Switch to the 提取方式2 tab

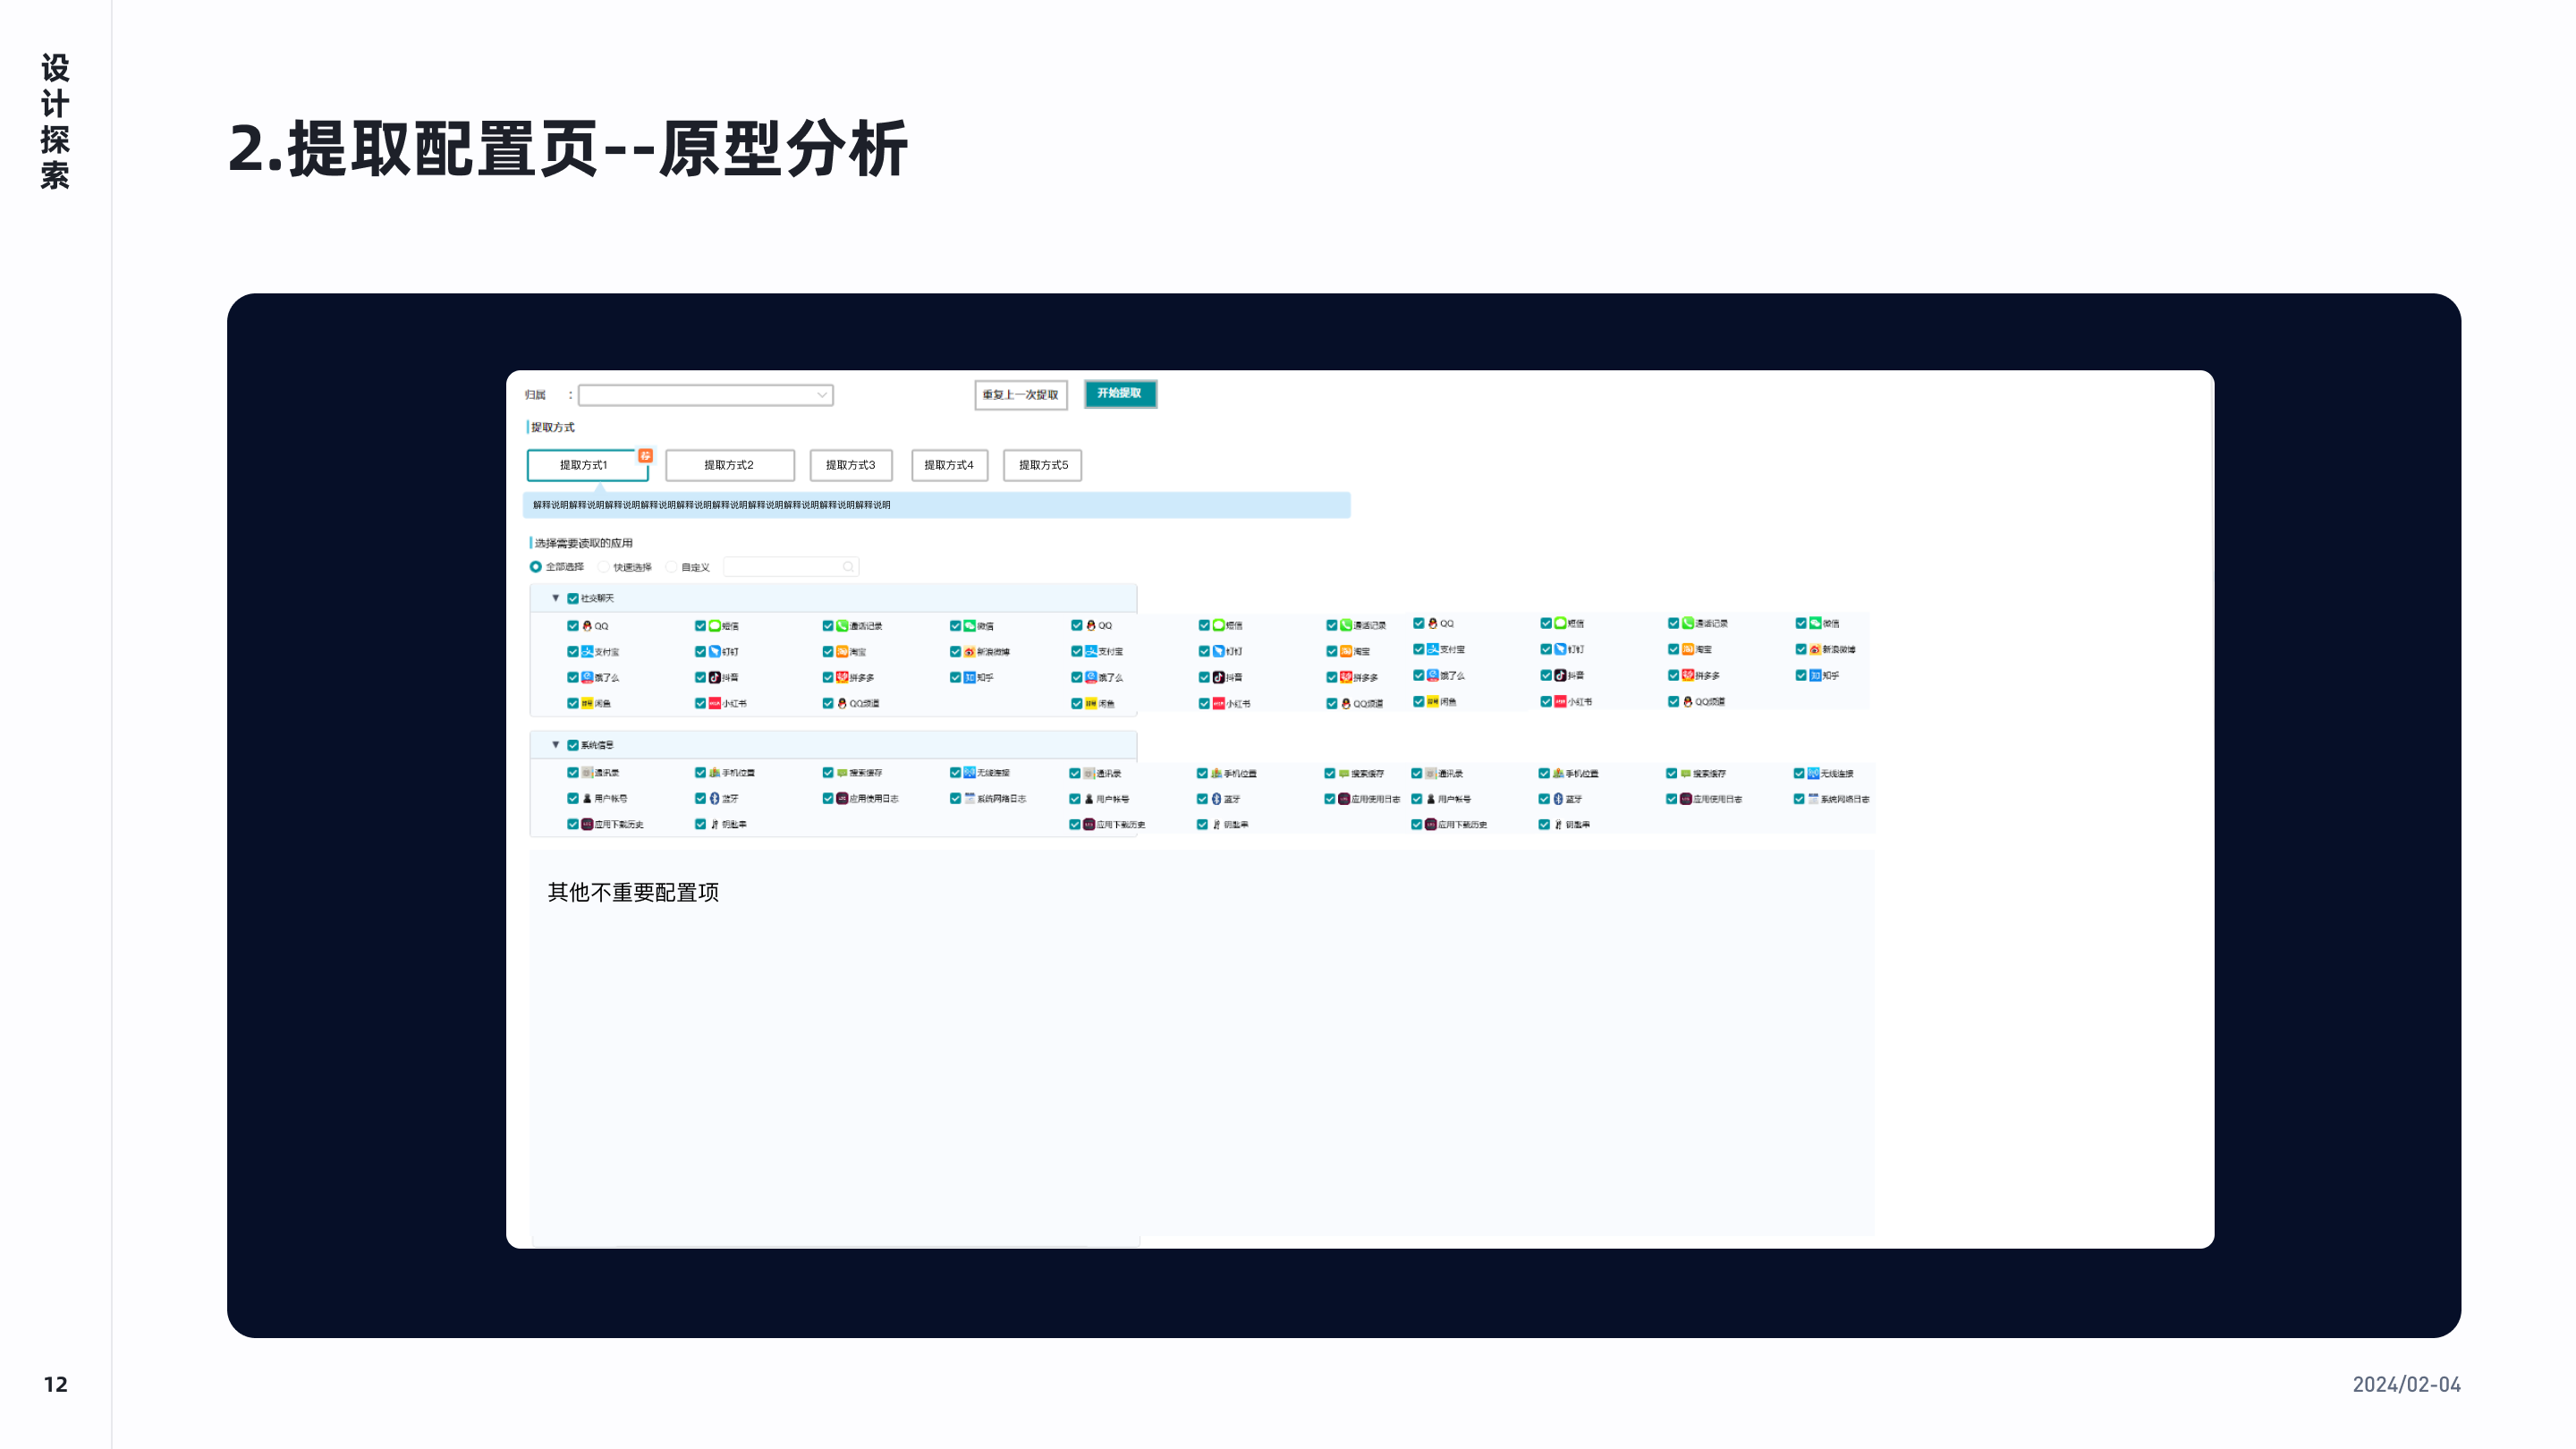(729, 464)
